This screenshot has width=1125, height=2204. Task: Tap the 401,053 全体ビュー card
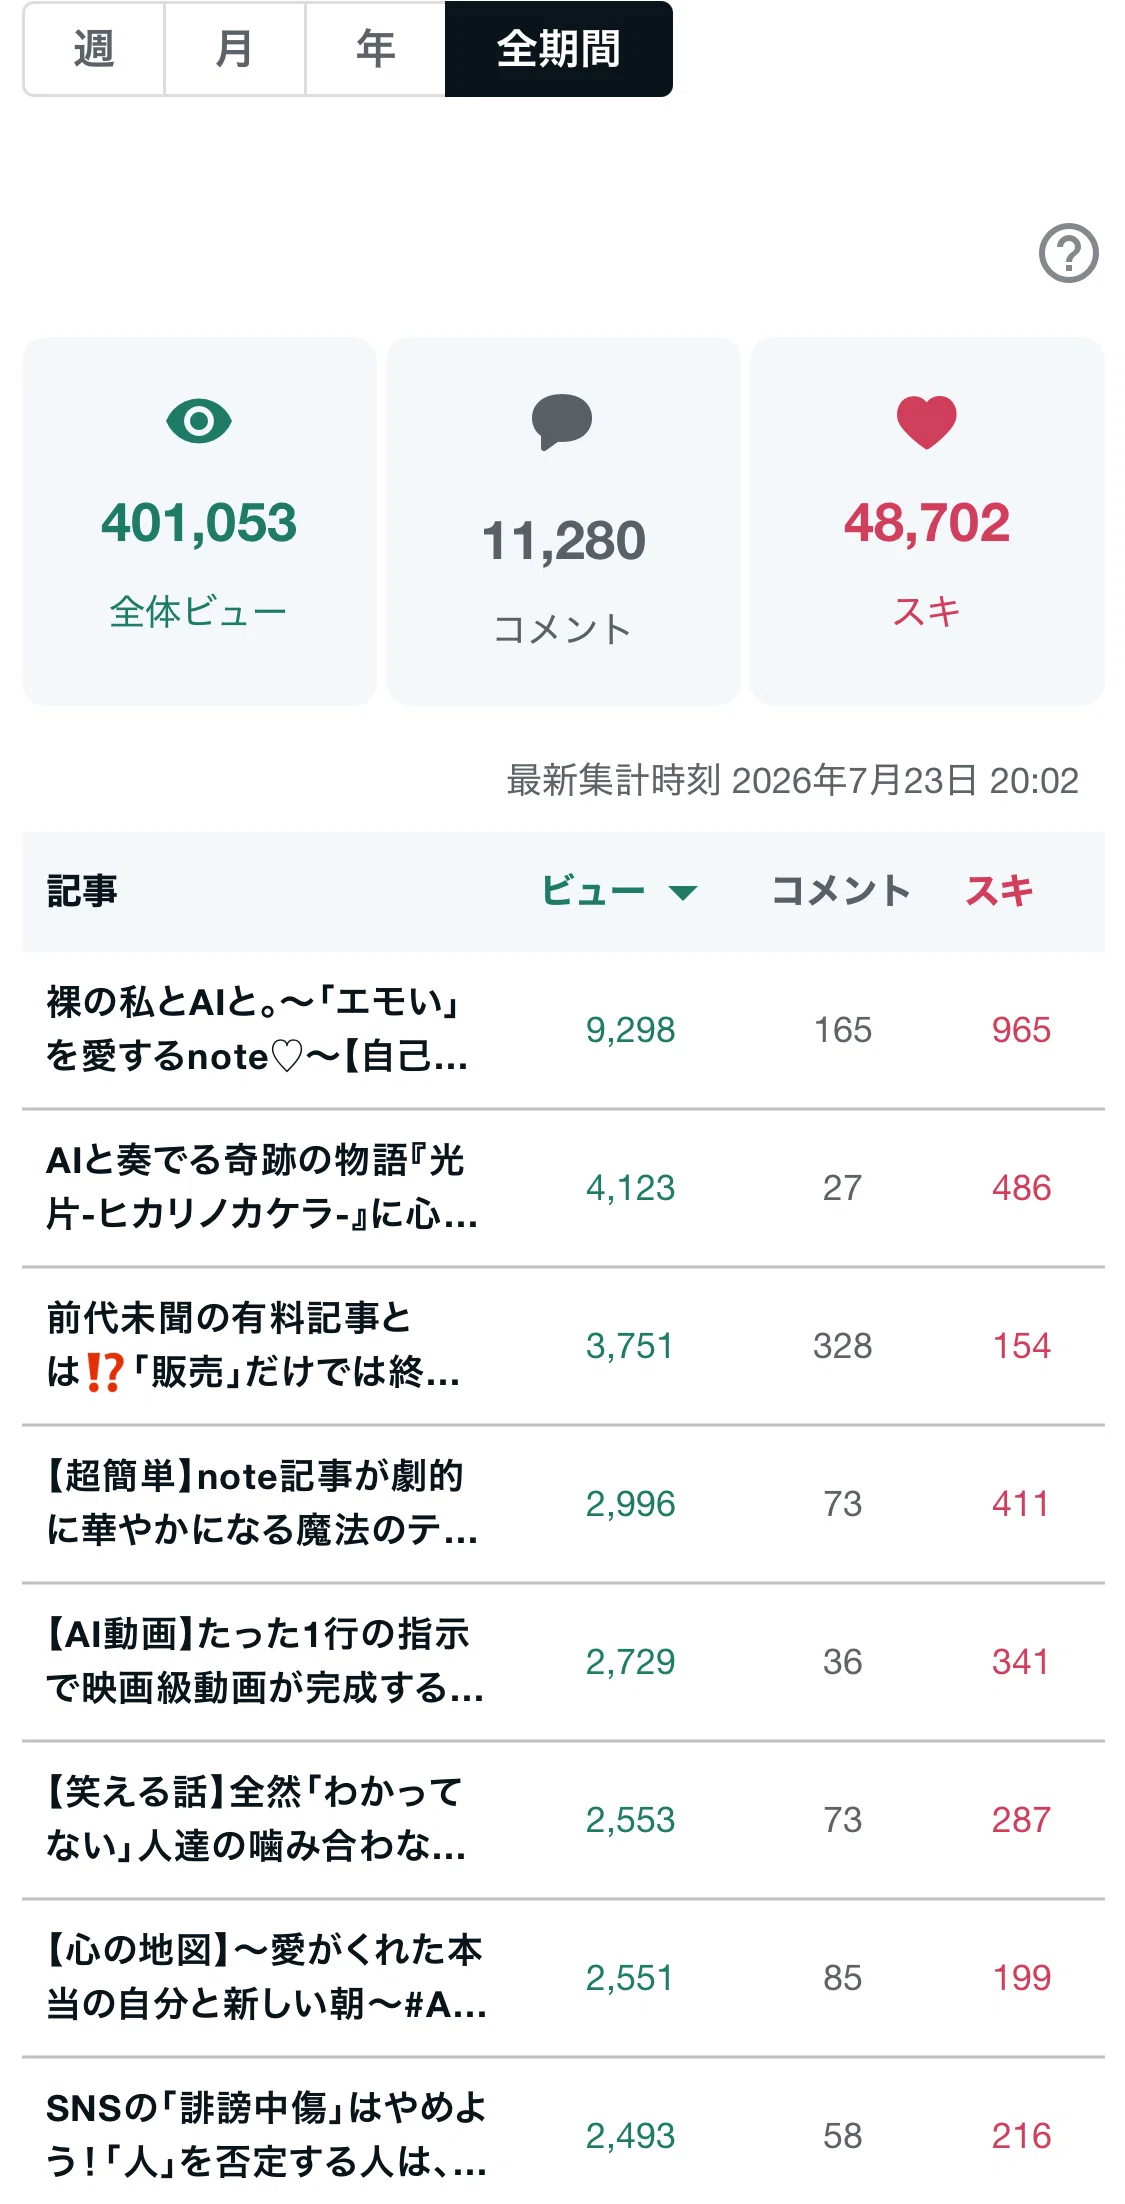(x=199, y=521)
